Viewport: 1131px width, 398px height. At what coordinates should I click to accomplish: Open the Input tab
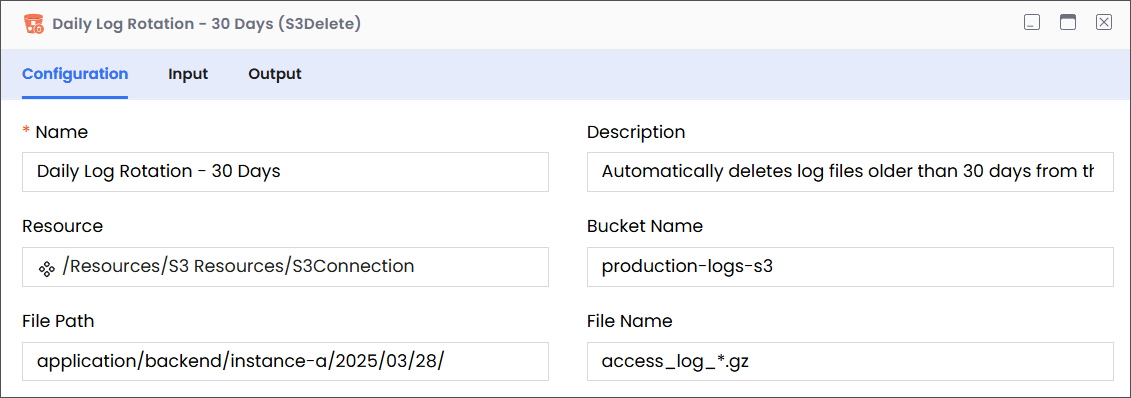click(188, 74)
